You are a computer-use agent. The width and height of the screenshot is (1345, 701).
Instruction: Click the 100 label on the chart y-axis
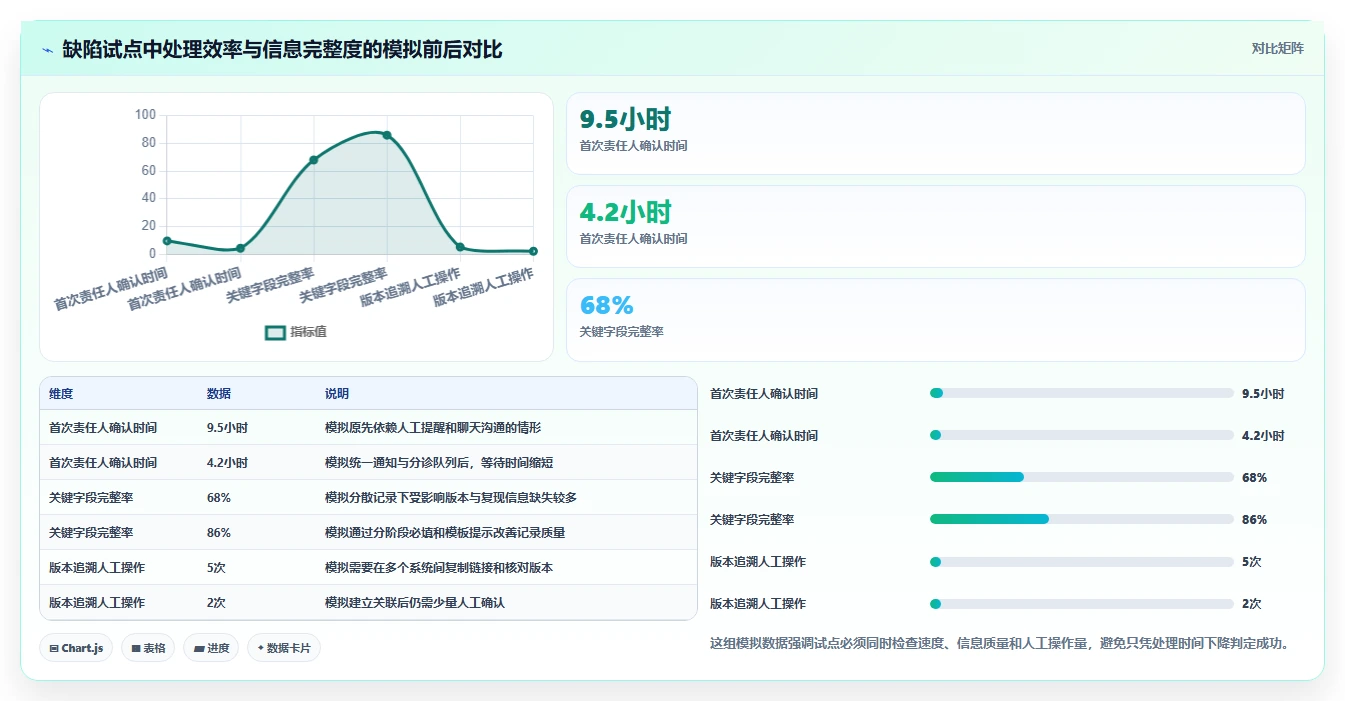tap(146, 115)
